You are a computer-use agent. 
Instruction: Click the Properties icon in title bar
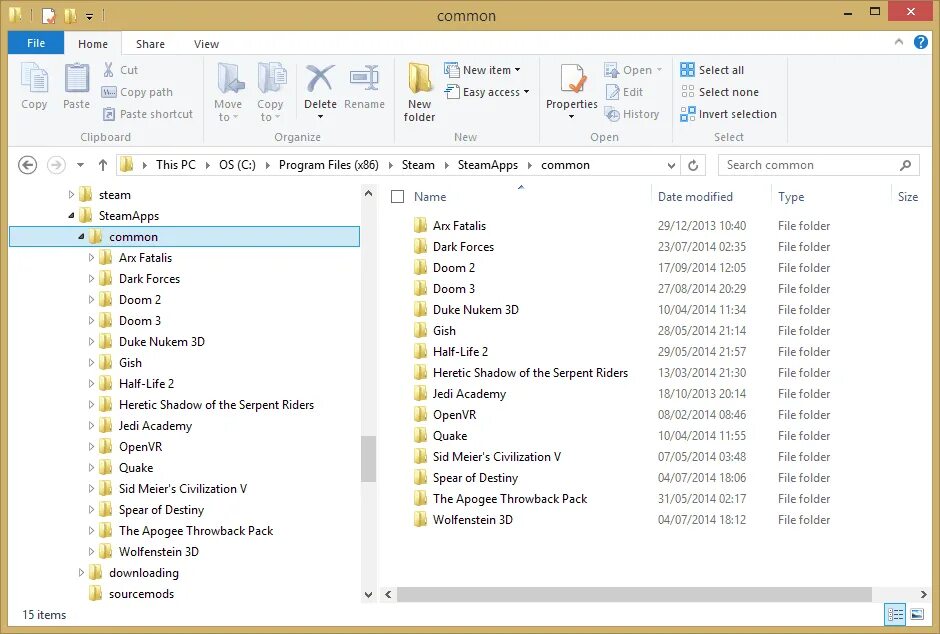tap(49, 15)
